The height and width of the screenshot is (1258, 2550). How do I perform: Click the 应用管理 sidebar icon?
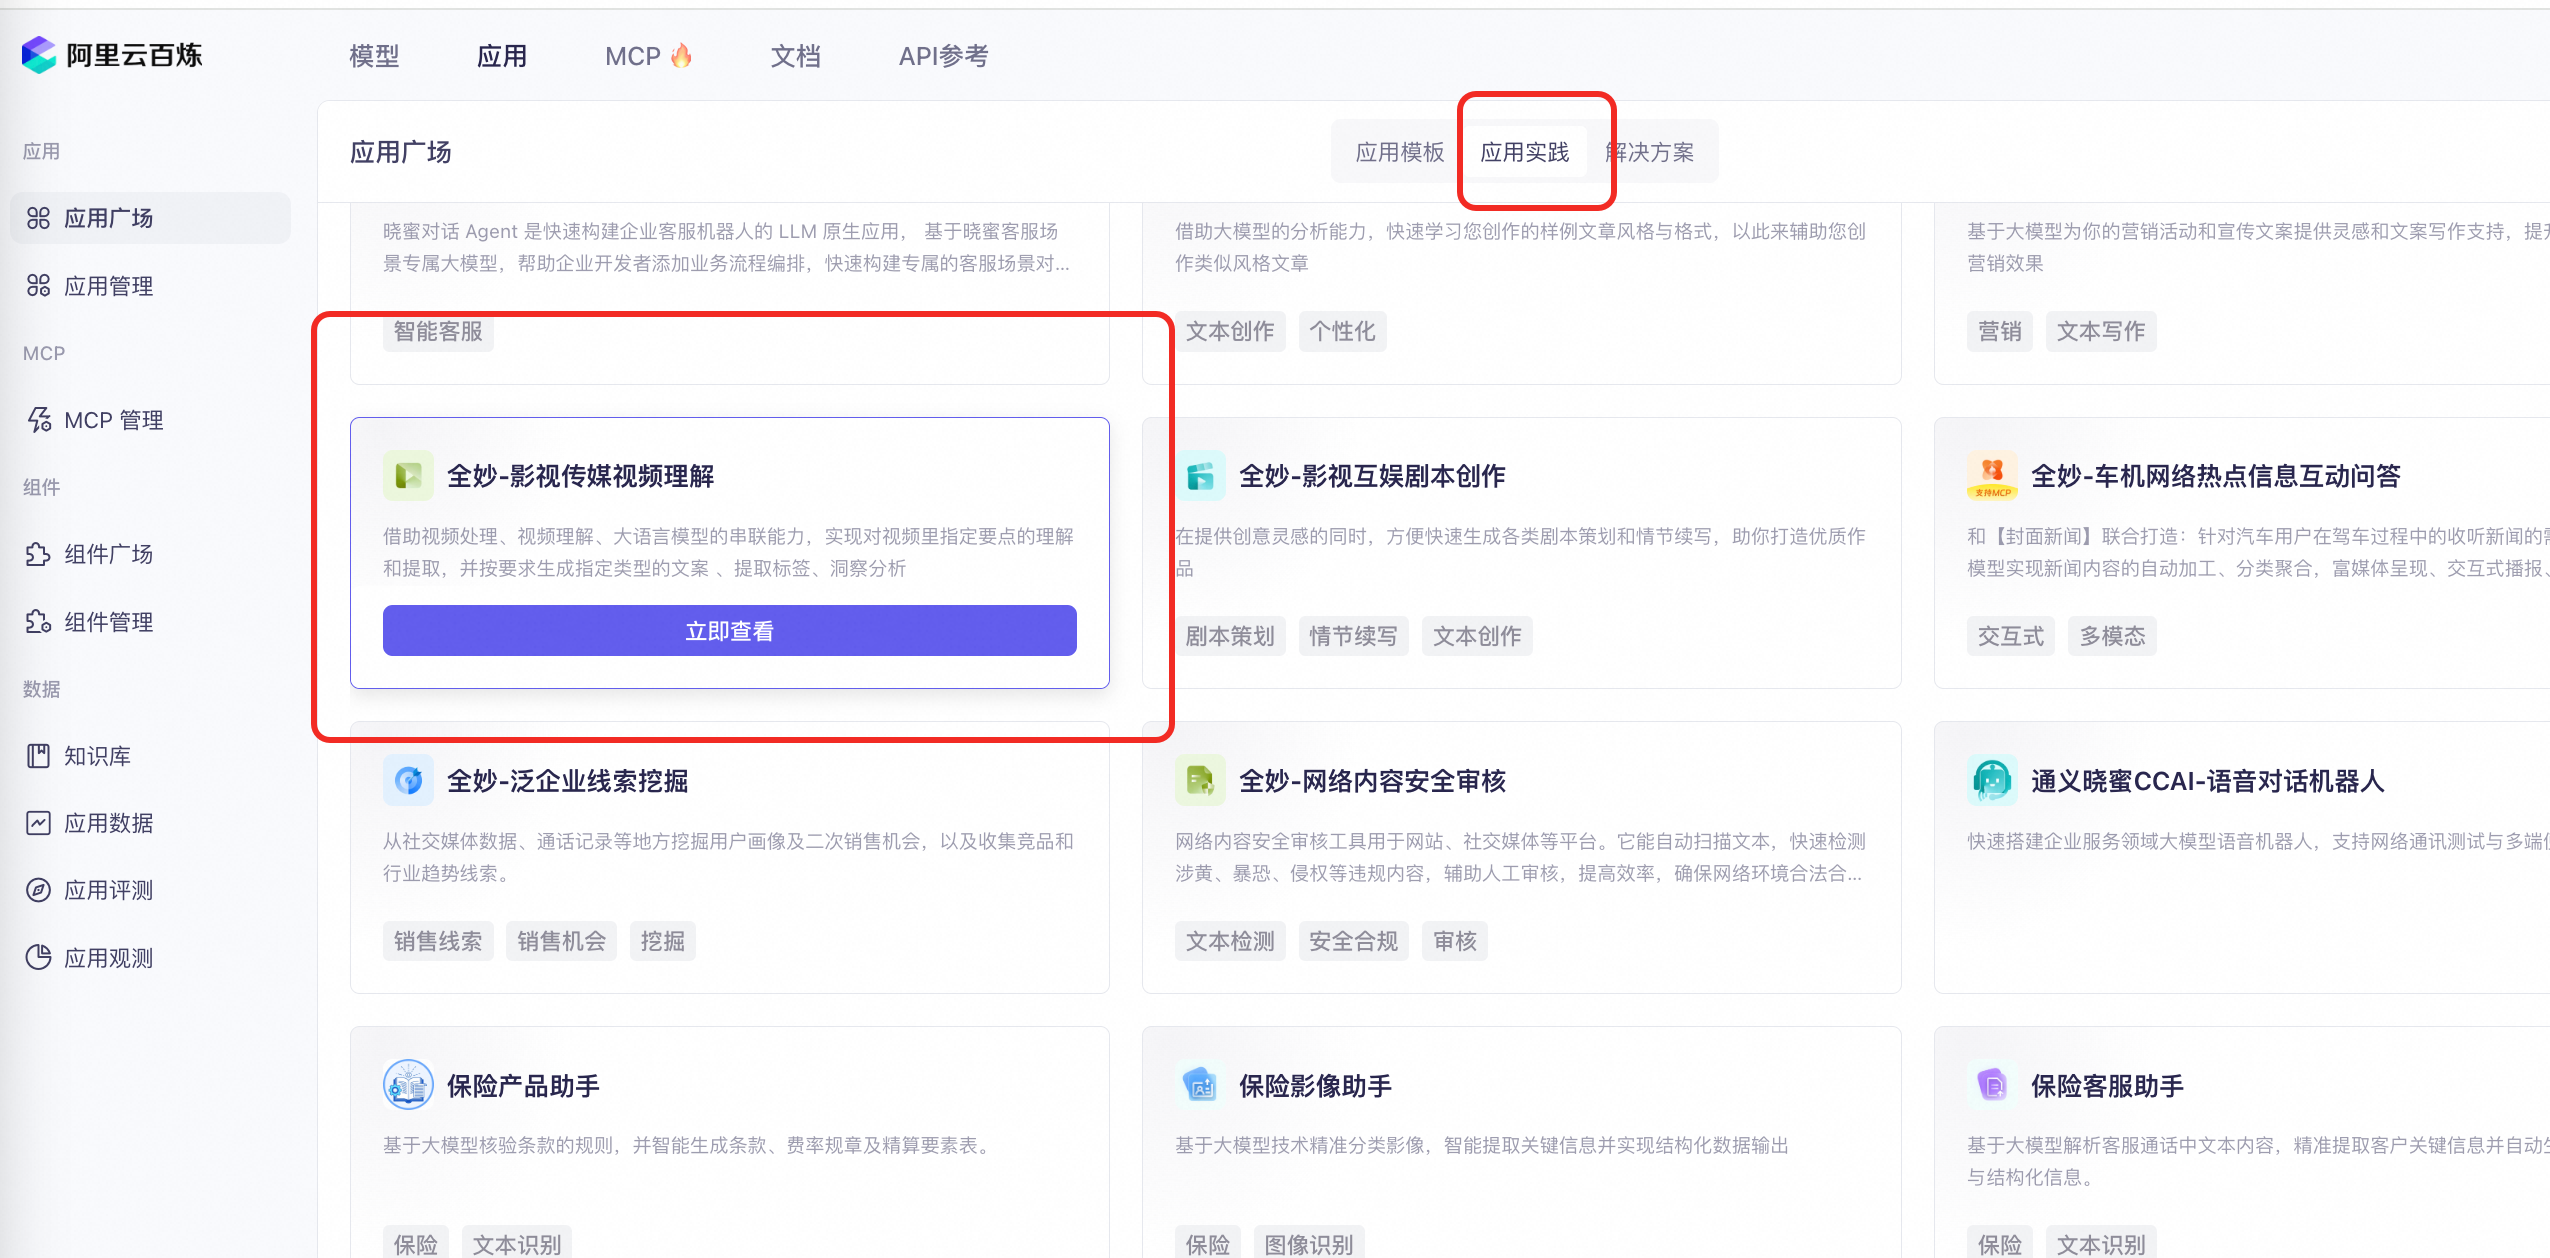[x=38, y=286]
